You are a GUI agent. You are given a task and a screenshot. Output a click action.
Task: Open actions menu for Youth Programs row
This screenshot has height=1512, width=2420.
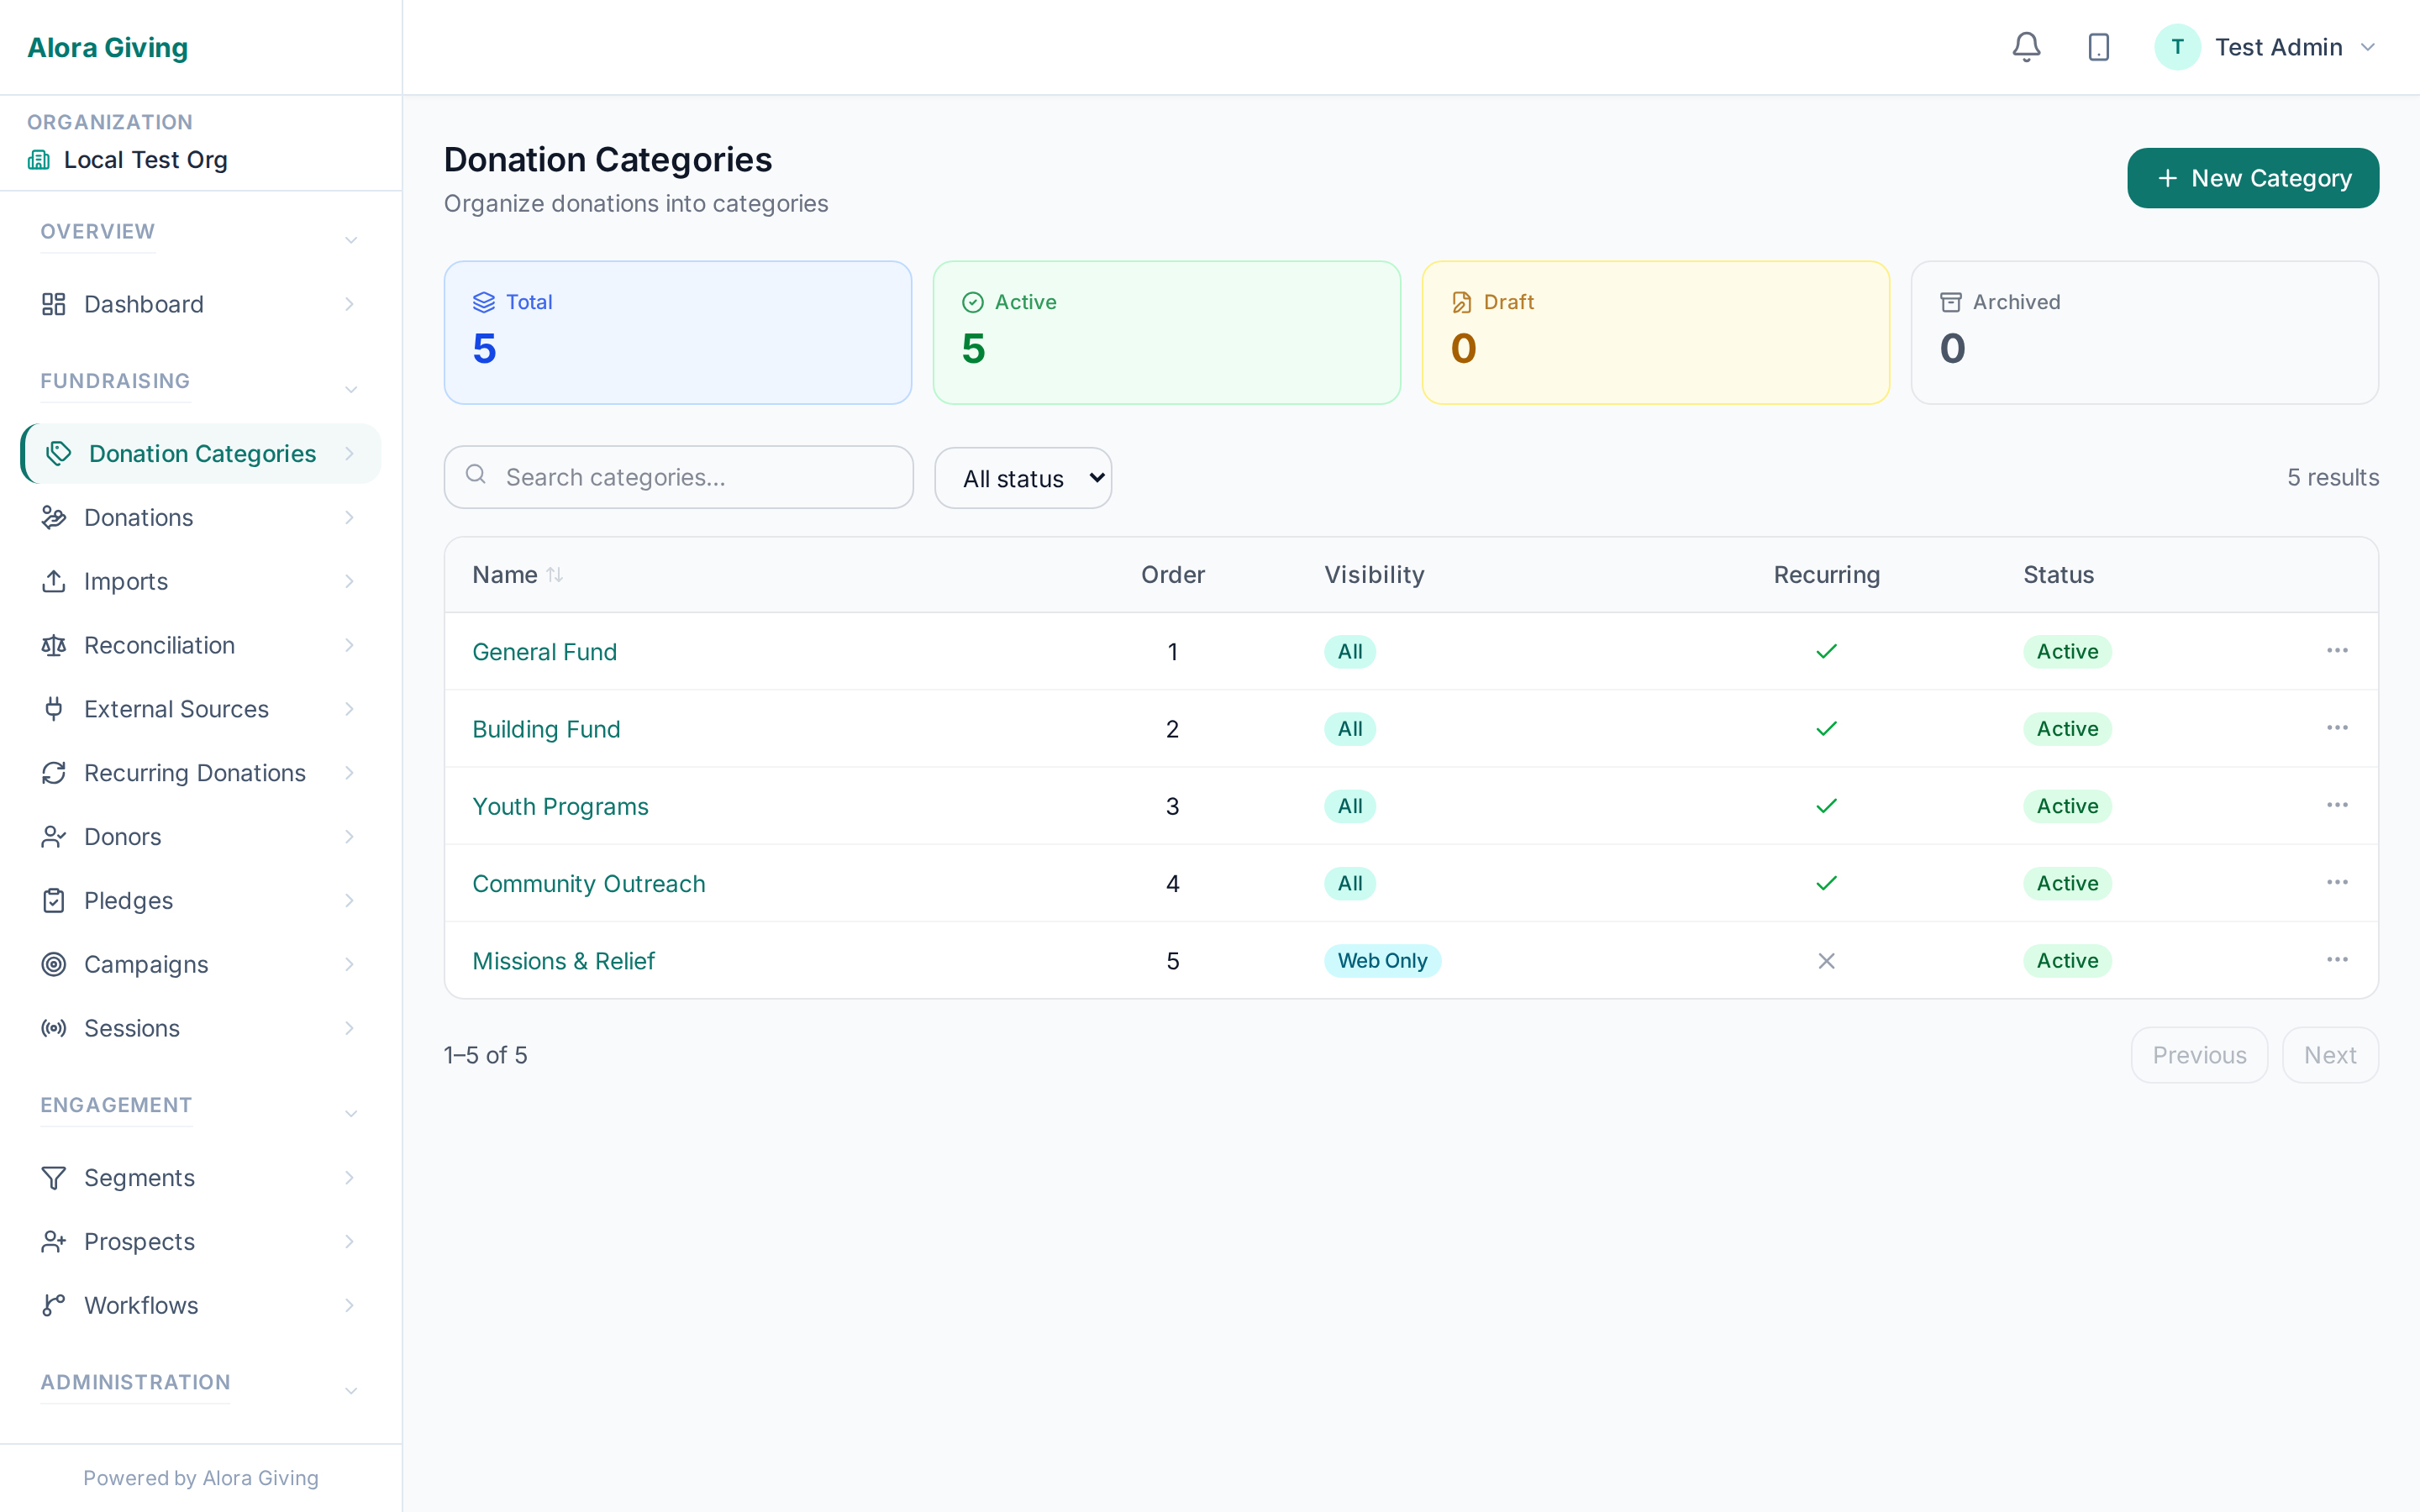[2336, 805]
